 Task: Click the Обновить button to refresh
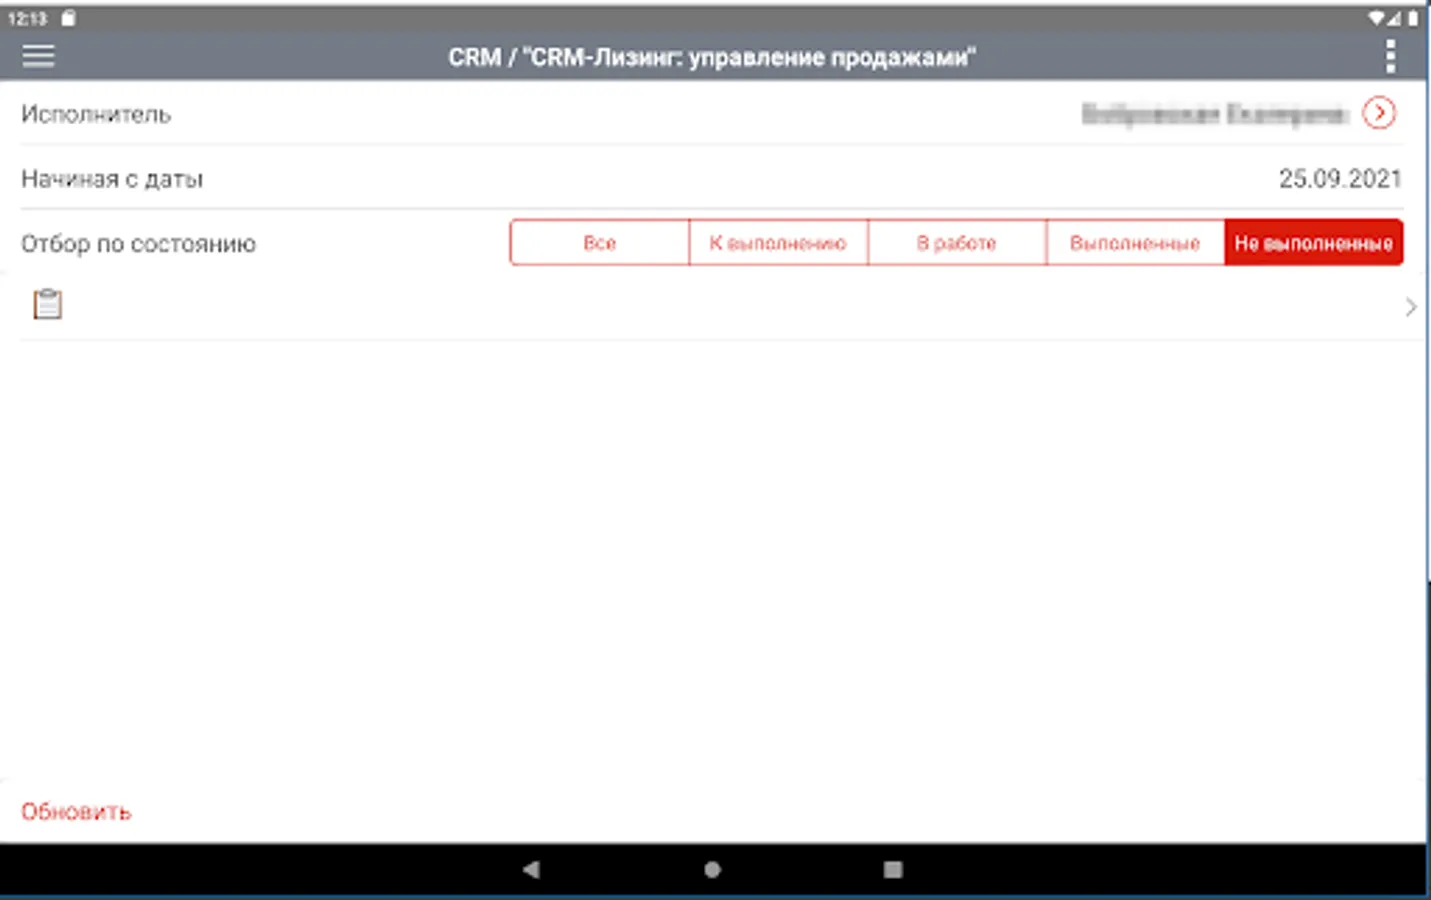point(77,812)
